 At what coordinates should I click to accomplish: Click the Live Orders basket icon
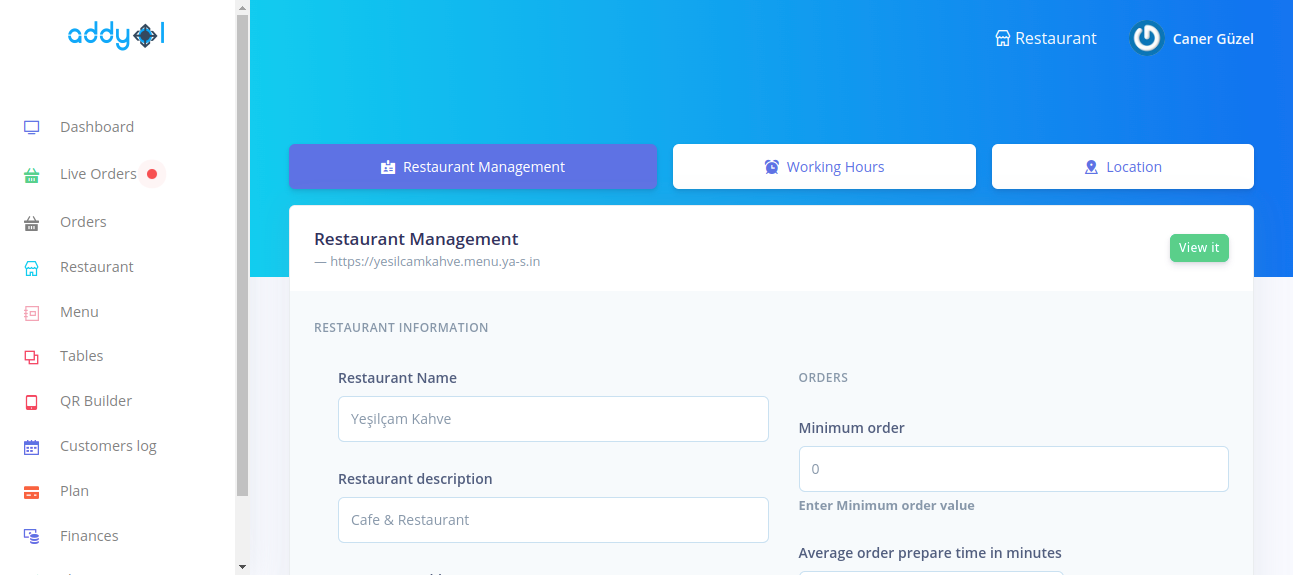click(31, 175)
